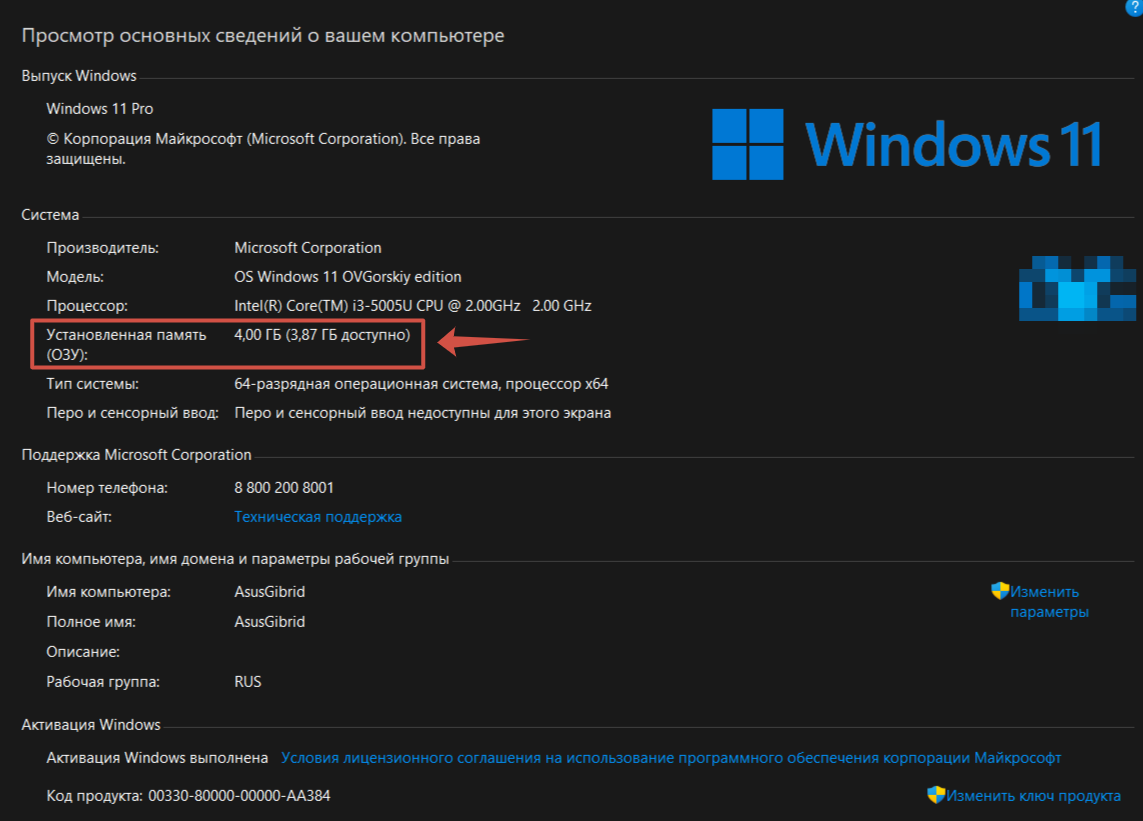Click the Изменить ключ продукта link
The height and width of the screenshot is (821, 1143).
[1033, 796]
